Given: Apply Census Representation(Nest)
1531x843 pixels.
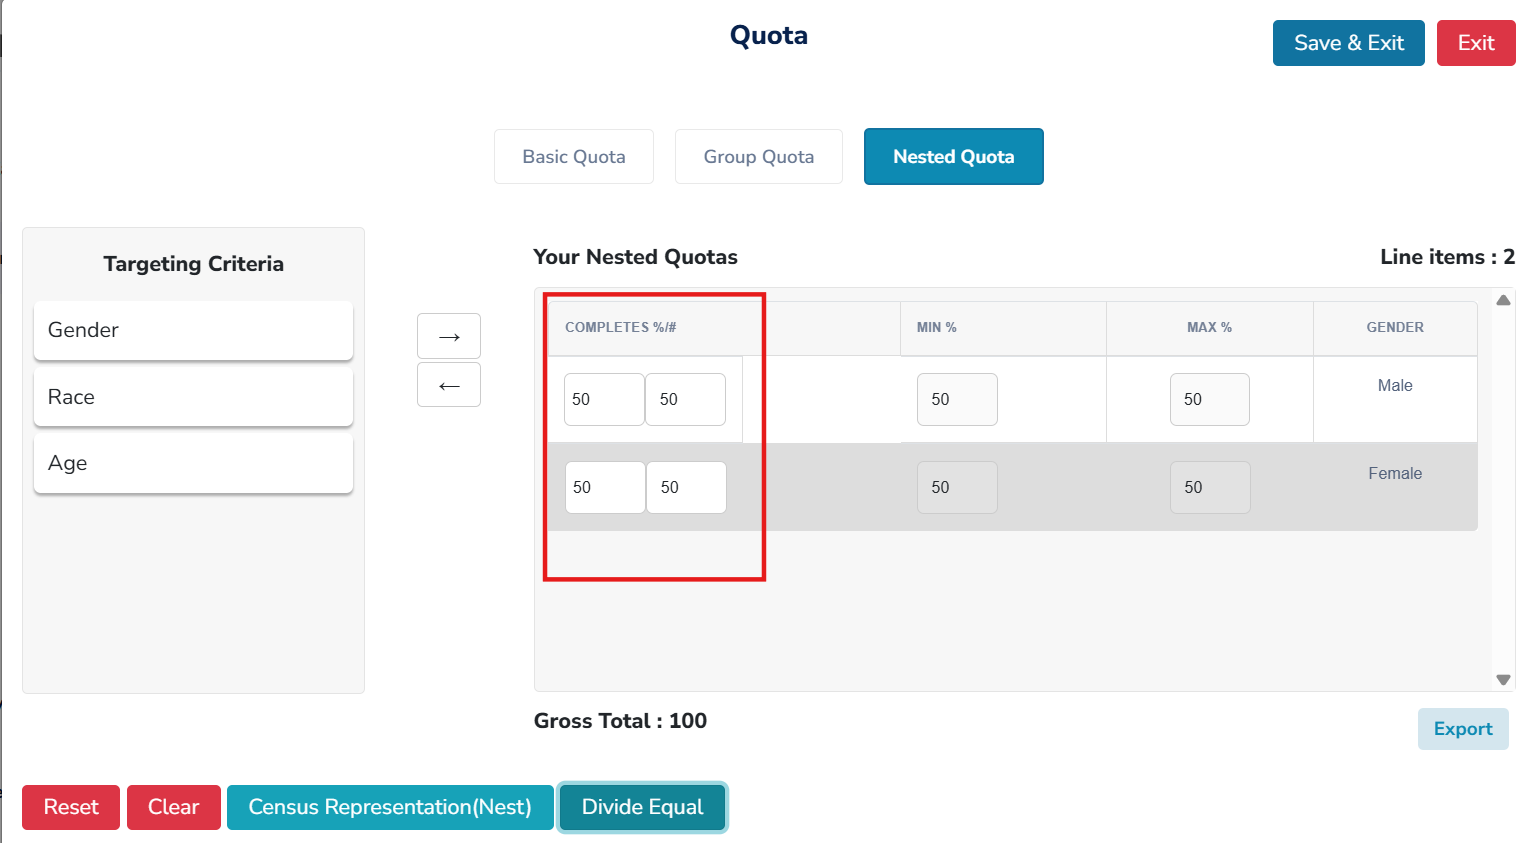Looking at the screenshot, I should pyautogui.click(x=390, y=807).
